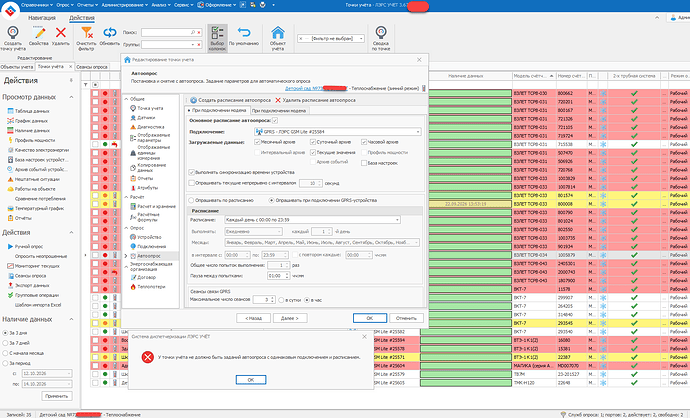This screenshot has width=690, height=418.
Task: Select Диагностика in the dialog tree
Action: pyautogui.click(x=150, y=127)
